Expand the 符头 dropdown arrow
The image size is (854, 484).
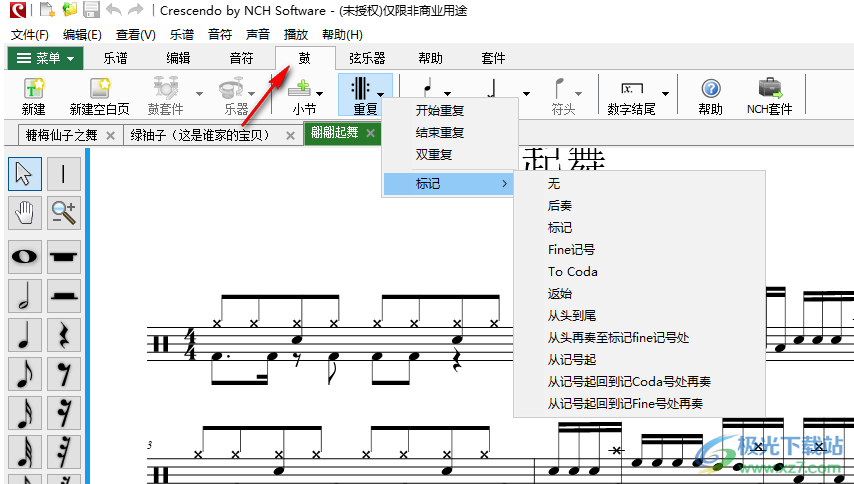pos(578,94)
